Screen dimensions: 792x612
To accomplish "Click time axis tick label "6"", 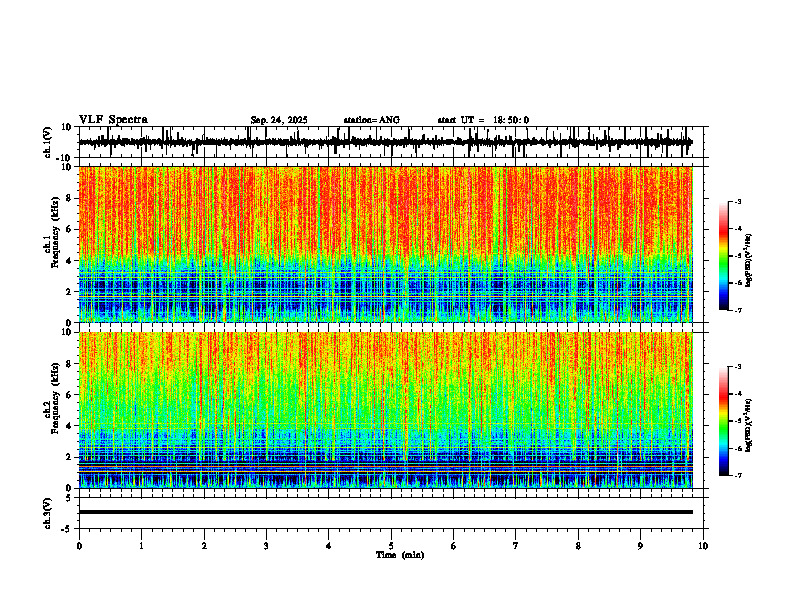I will click(454, 546).
